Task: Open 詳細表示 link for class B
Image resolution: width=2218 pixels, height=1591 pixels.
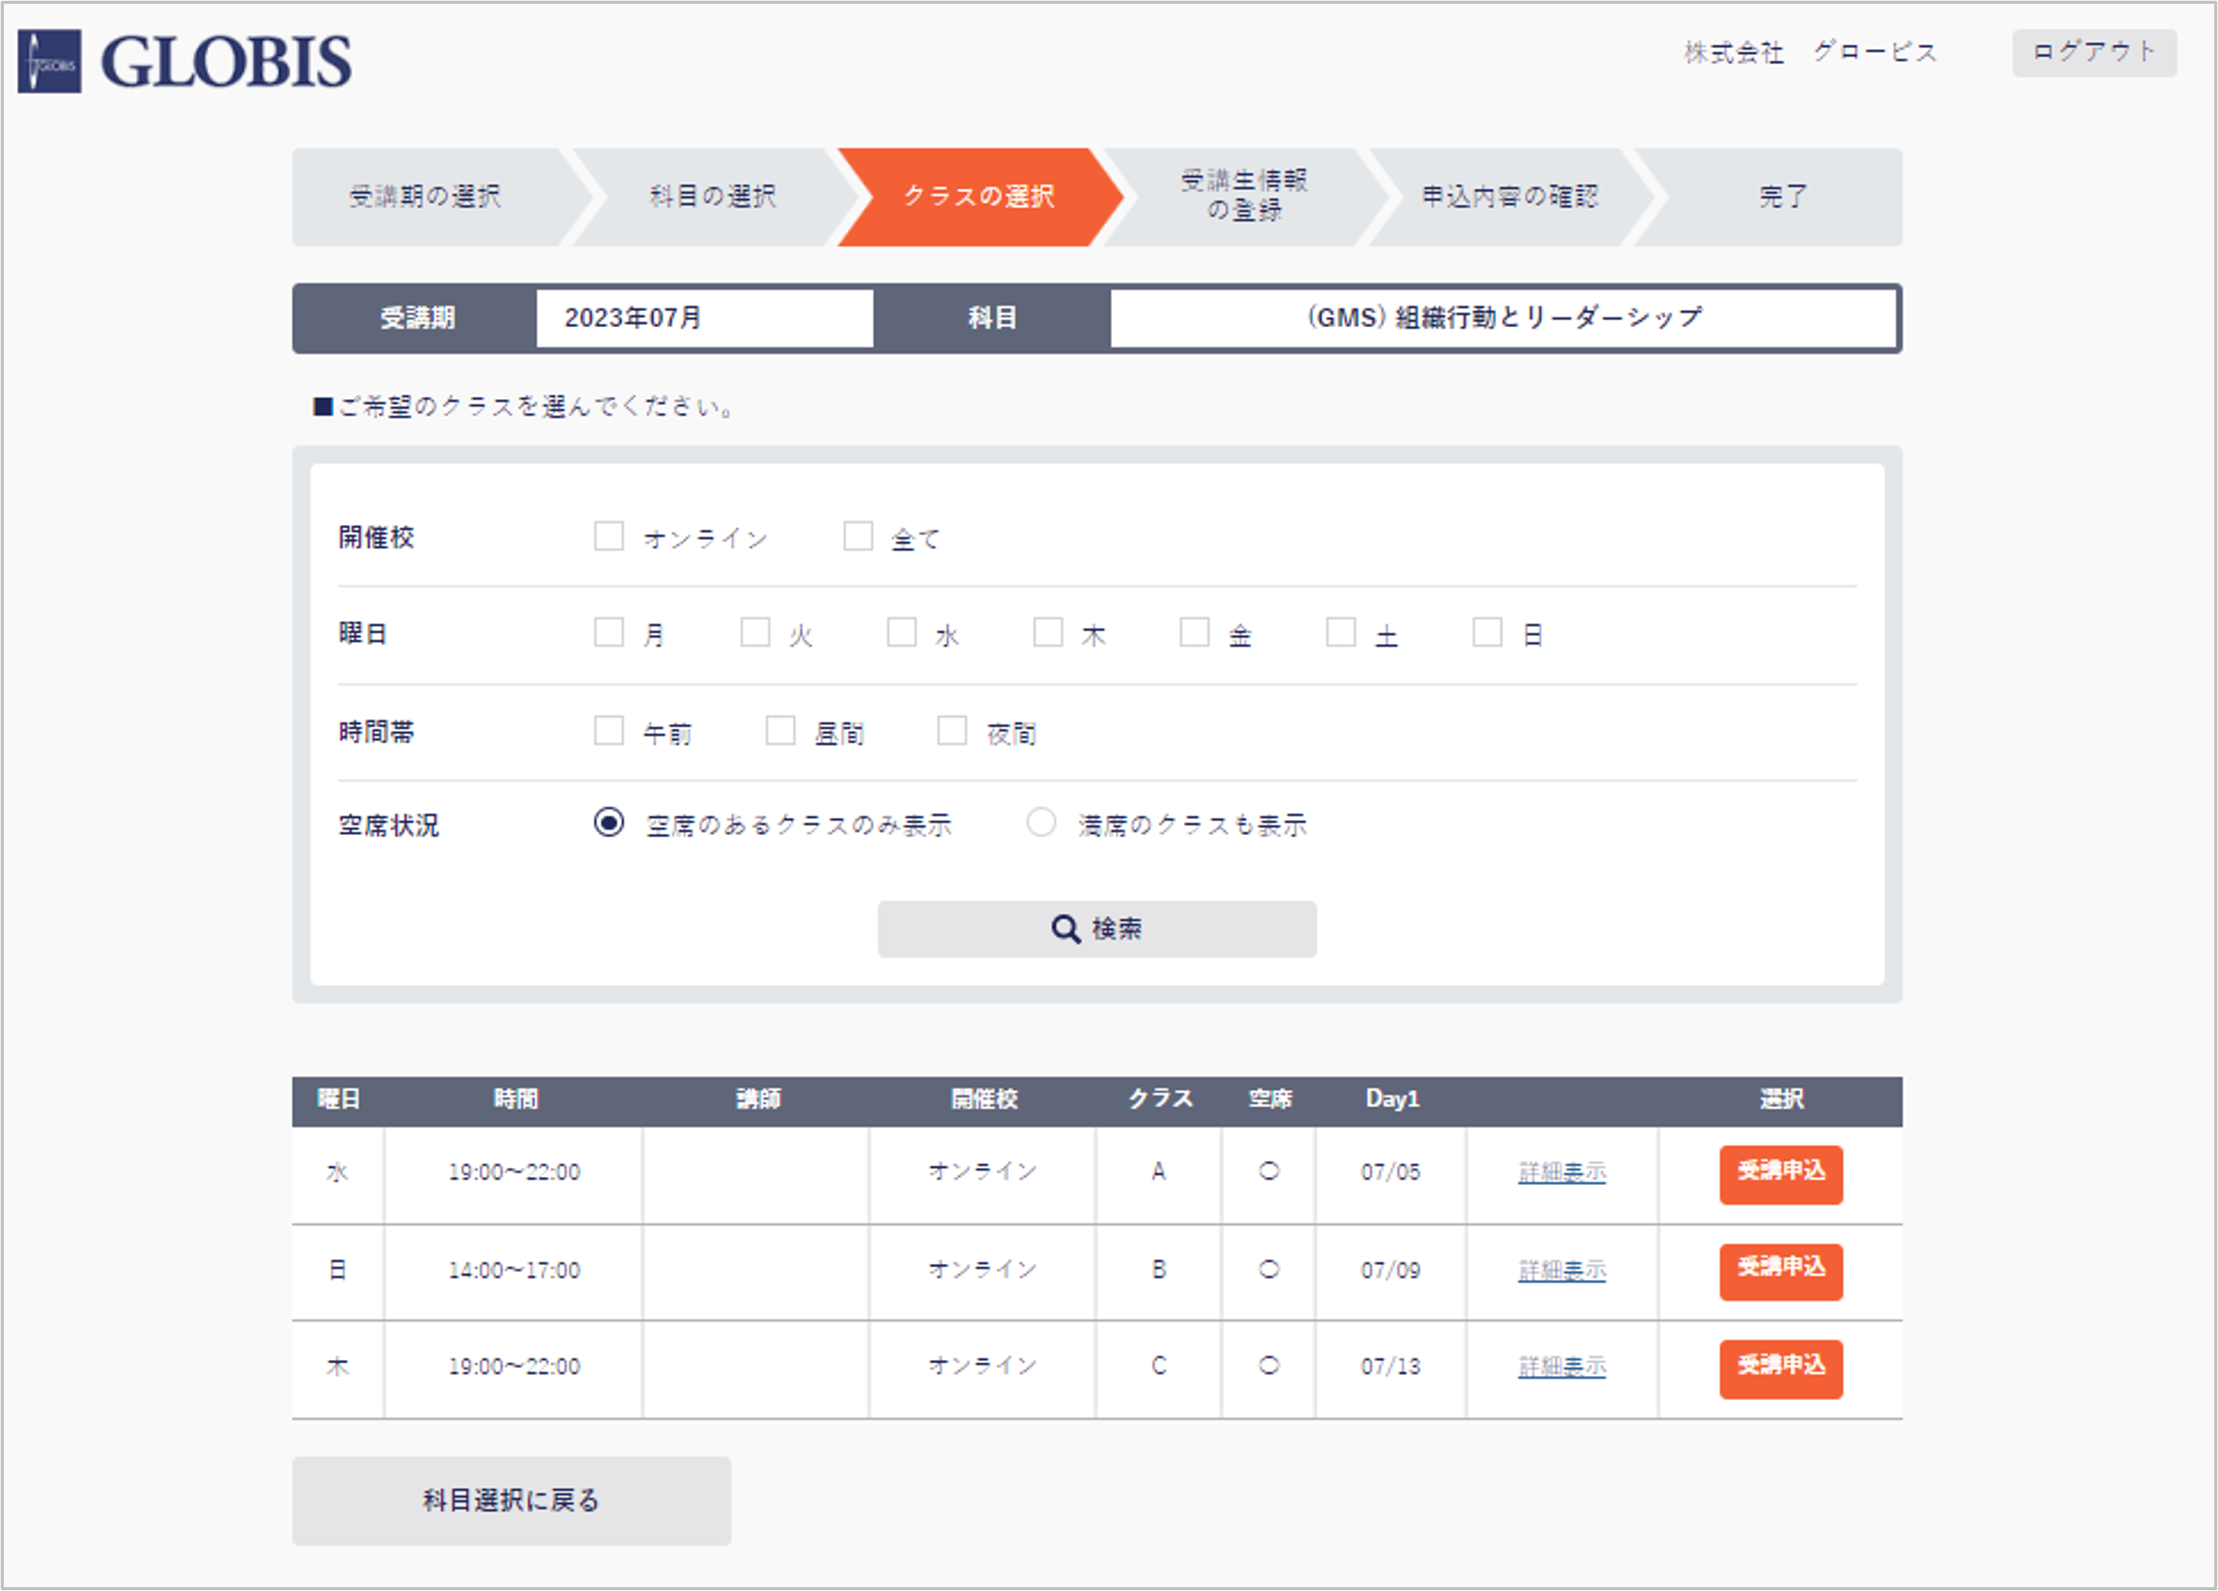Action: coord(1562,1270)
